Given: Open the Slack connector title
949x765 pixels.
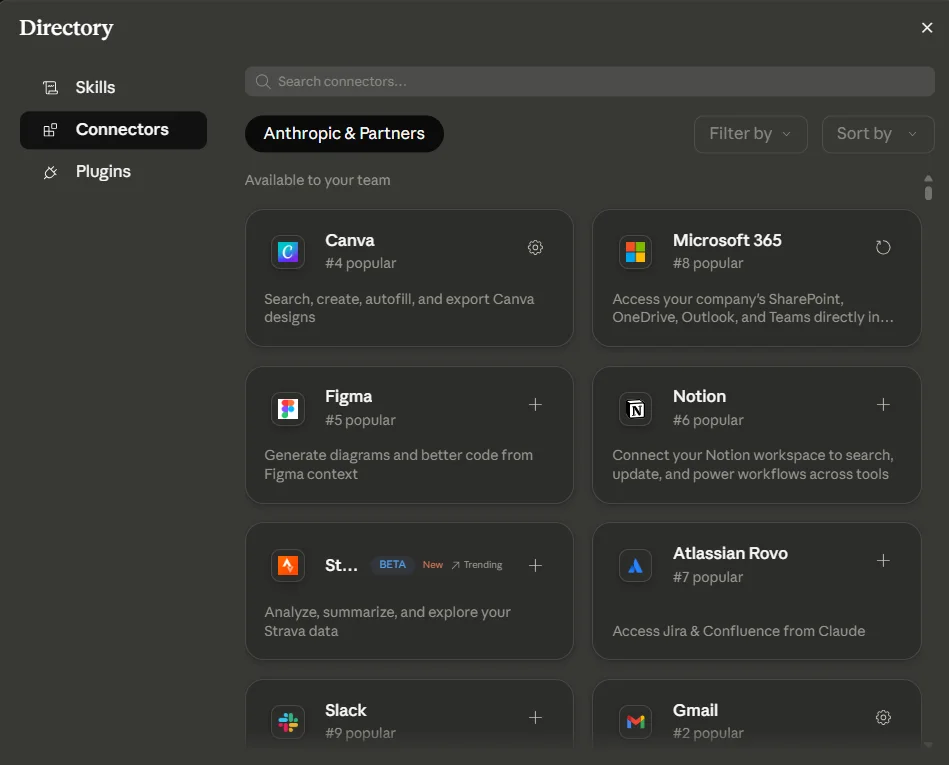Looking at the screenshot, I should pyautogui.click(x=346, y=710).
